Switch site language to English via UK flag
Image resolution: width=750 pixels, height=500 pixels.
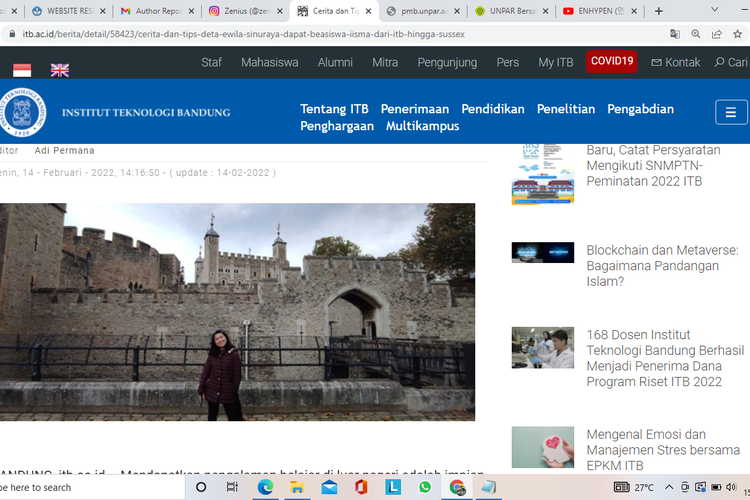[60, 70]
